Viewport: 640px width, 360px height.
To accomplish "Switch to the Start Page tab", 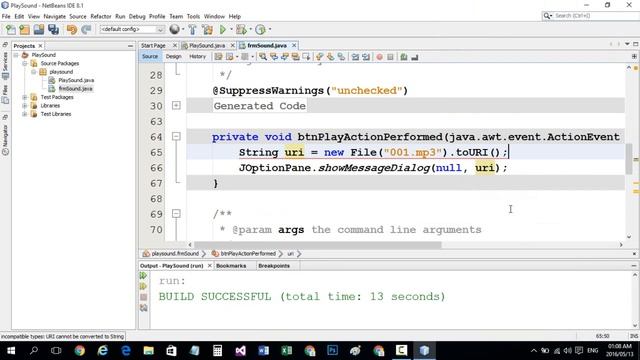I will coord(153,45).
